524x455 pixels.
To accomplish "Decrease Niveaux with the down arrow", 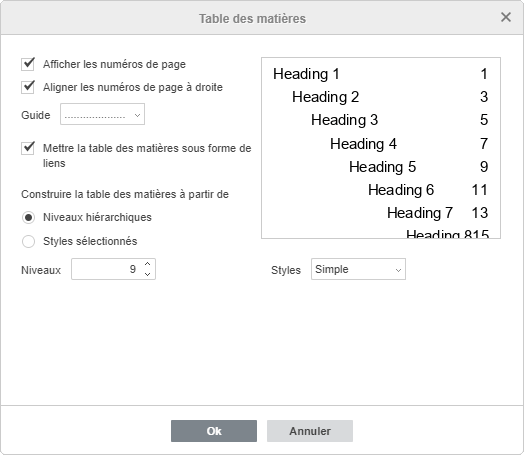I will point(147,274).
